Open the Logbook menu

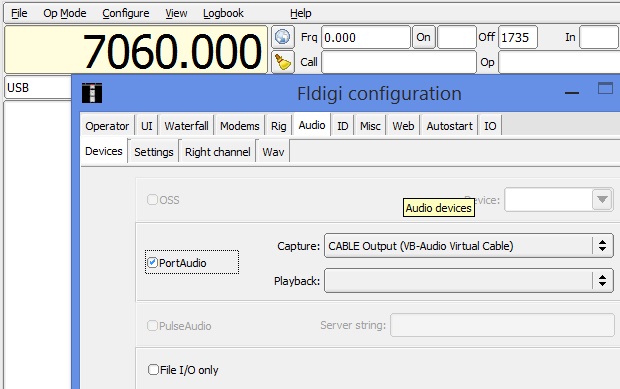click(223, 13)
